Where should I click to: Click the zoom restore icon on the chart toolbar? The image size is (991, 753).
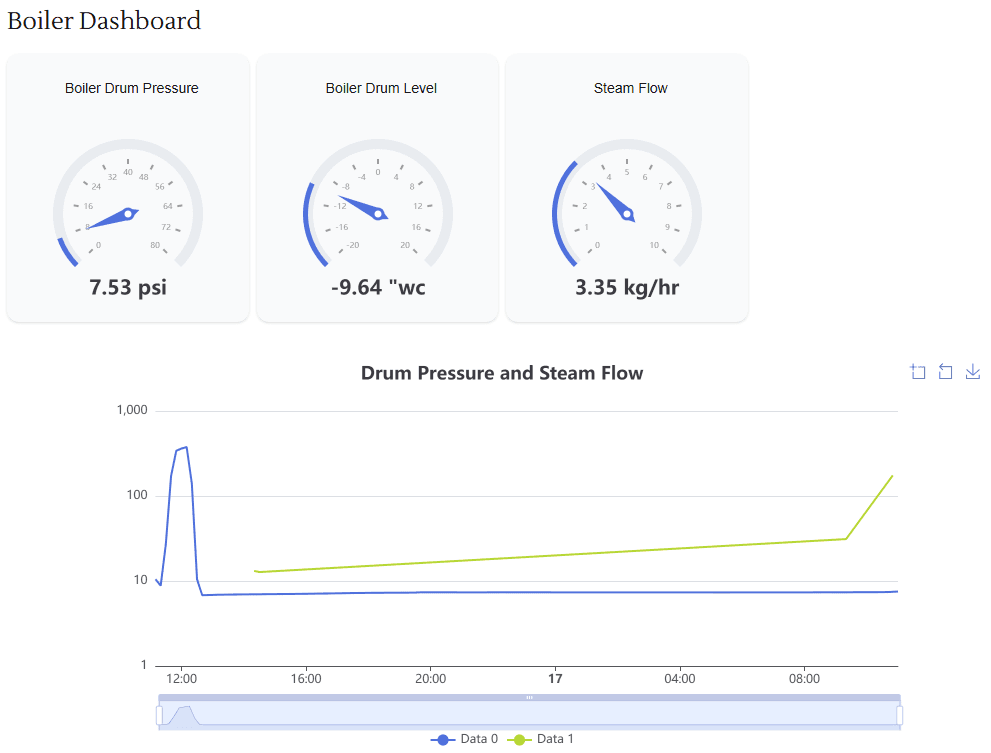945,371
